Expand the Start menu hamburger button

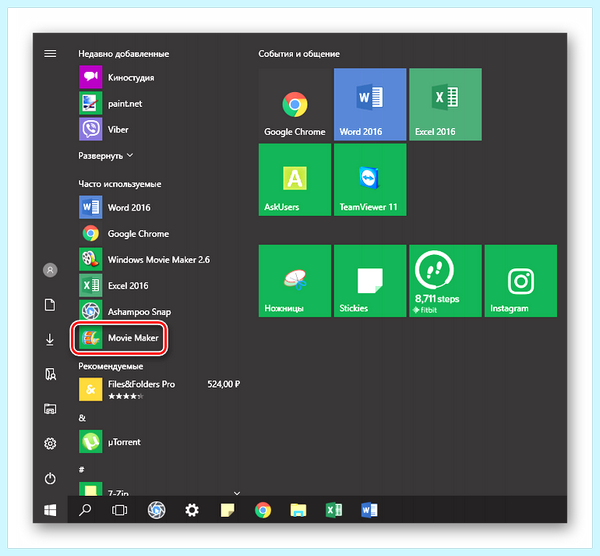50,54
